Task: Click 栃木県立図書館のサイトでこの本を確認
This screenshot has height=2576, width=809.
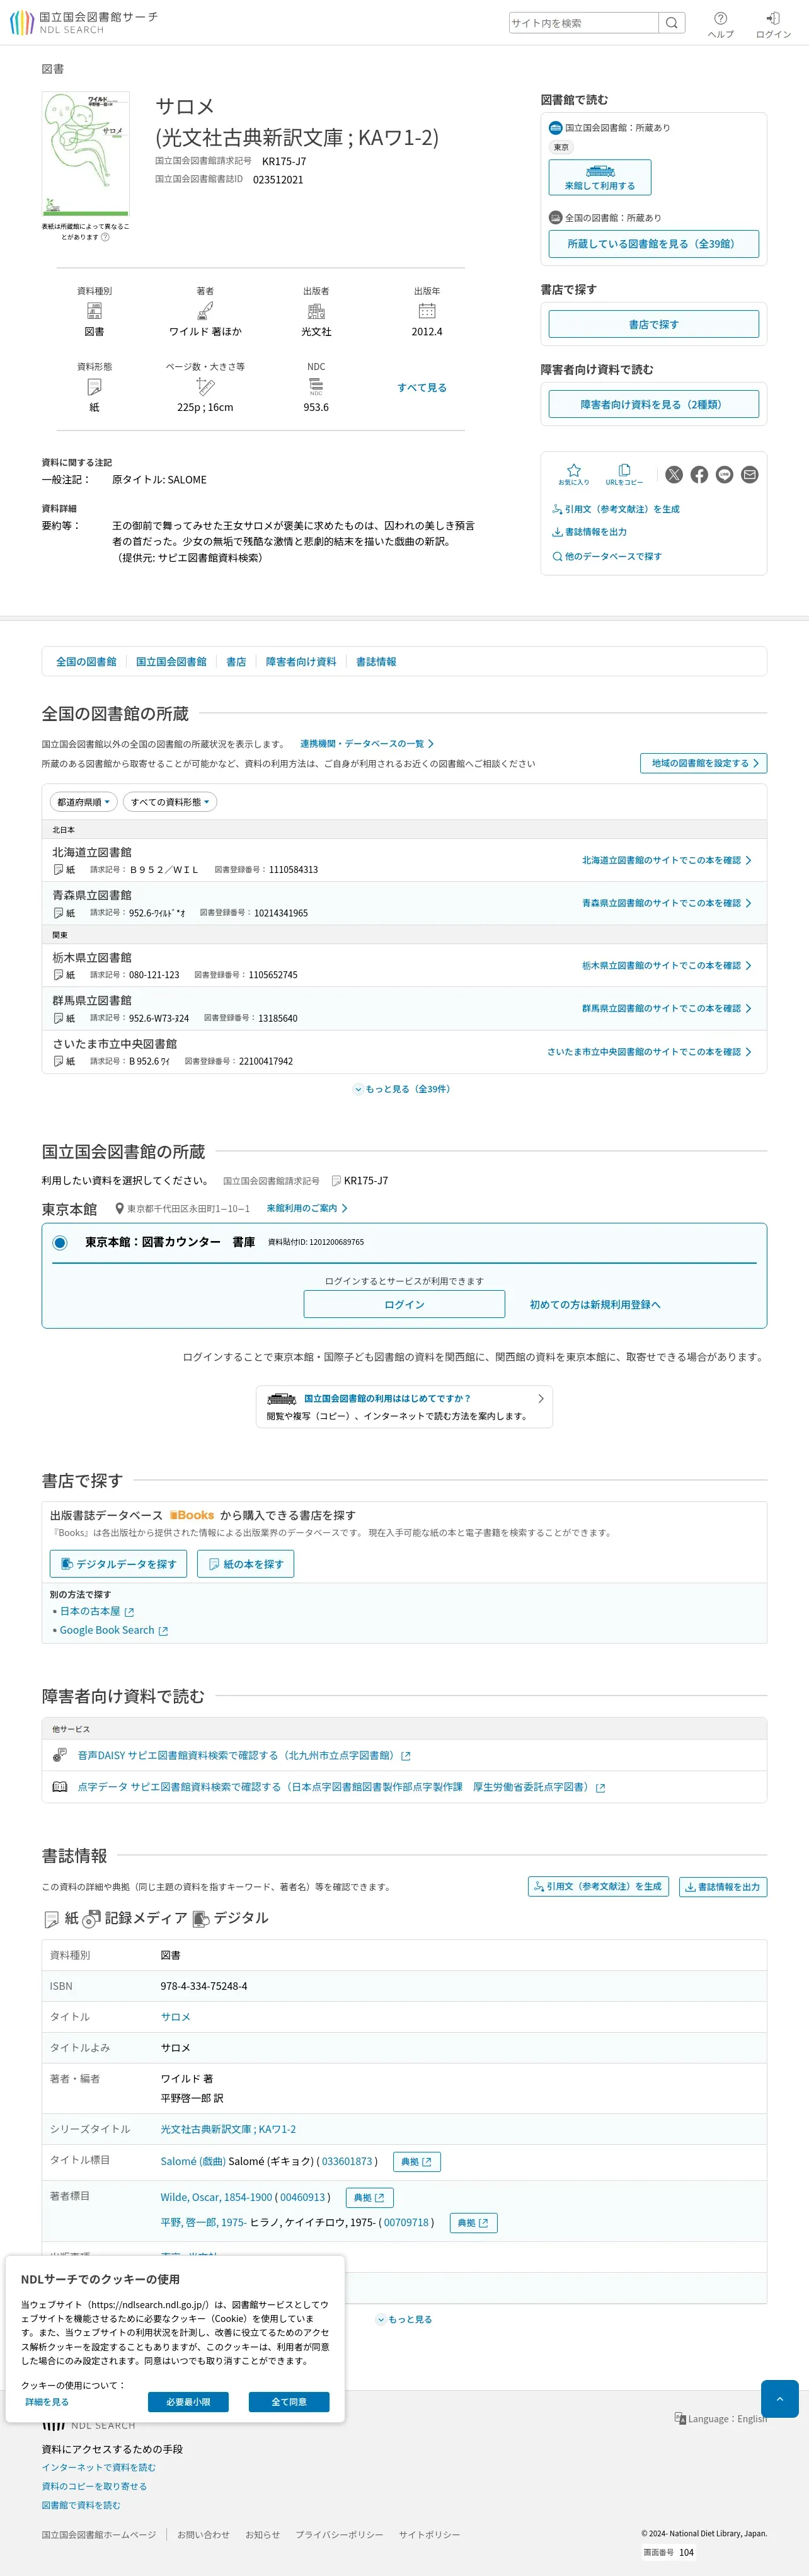Action: pyautogui.click(x=666, y=966)
